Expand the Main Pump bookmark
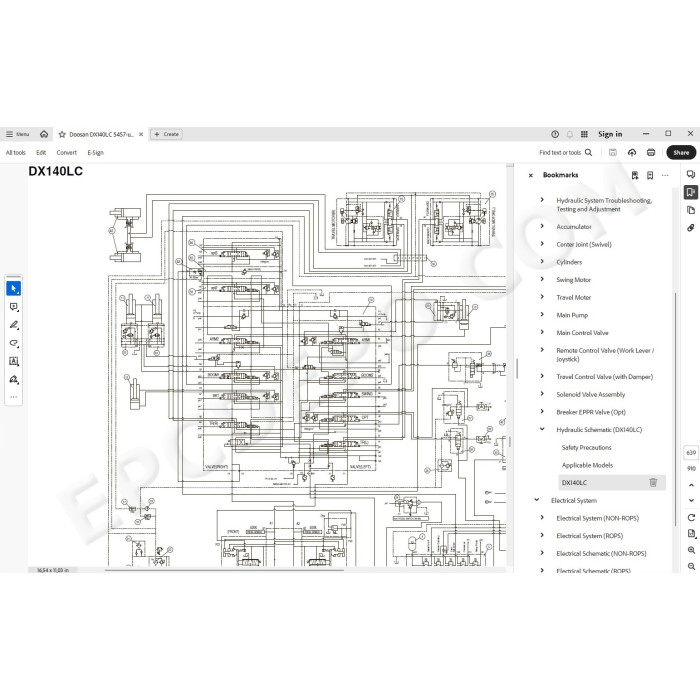 (x=542, y=314)
